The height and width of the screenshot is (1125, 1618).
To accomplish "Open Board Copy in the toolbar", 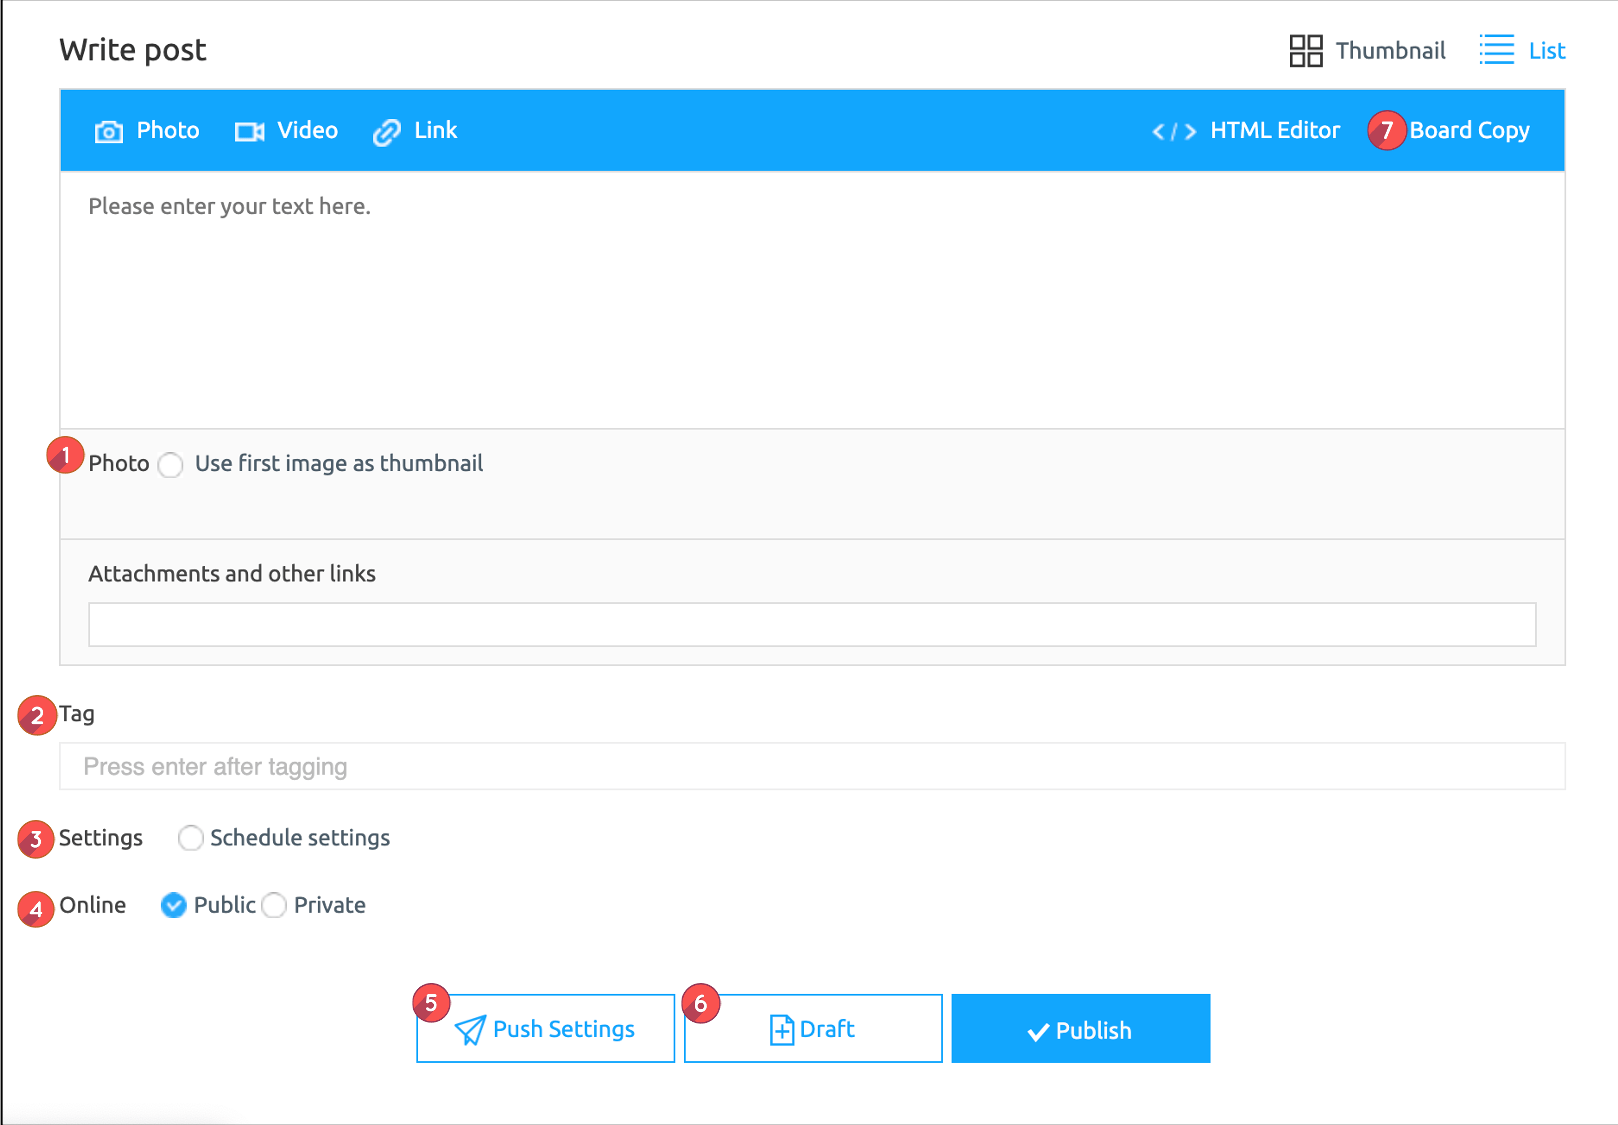I will [x=1468, y=131].
